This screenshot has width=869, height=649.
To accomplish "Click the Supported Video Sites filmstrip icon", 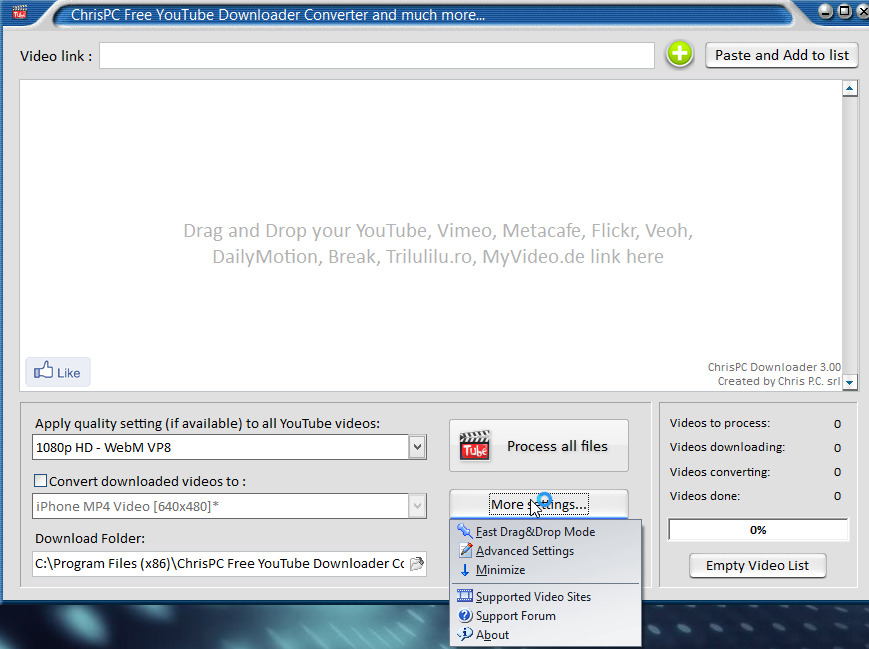I will coord(464,596).
